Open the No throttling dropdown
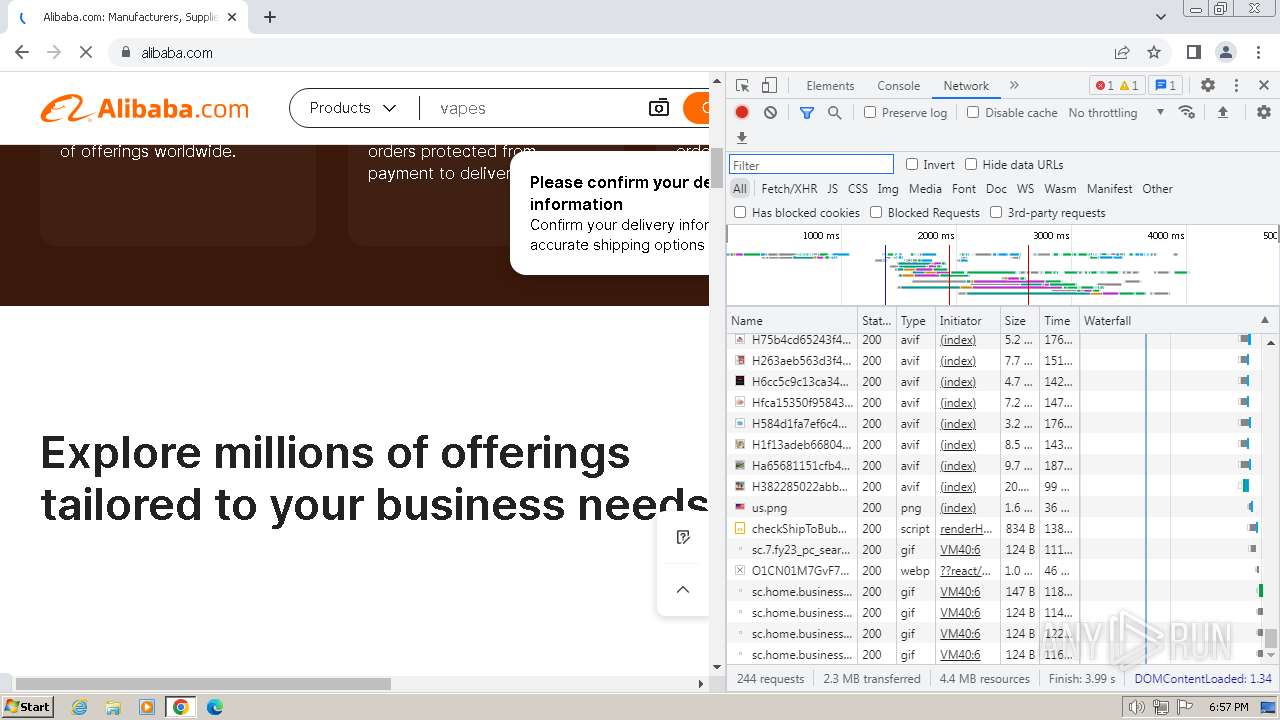This screenshot has height=720, width=1280. [x=1116, y=113]
